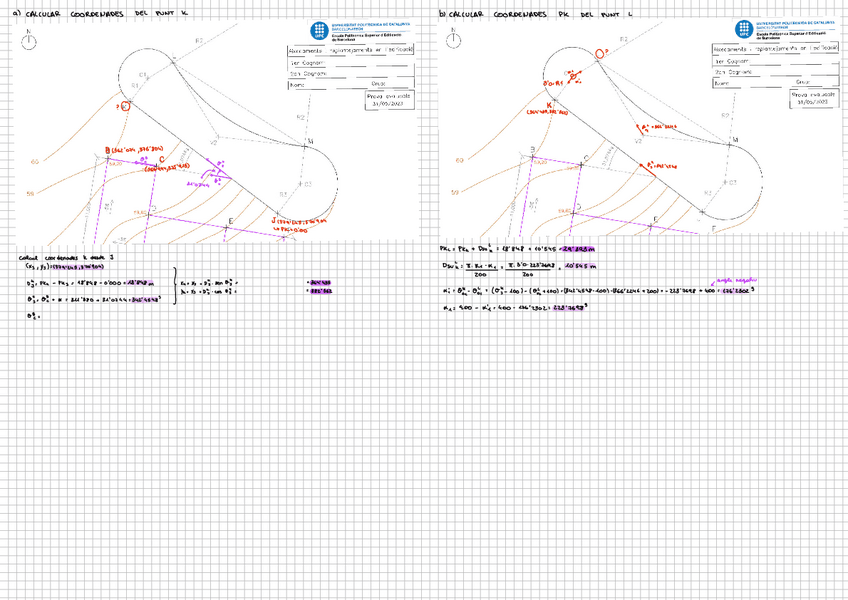848x600 pixels.
Task: Select the UPC logo in left title block
Action: [x=318, y=29]
